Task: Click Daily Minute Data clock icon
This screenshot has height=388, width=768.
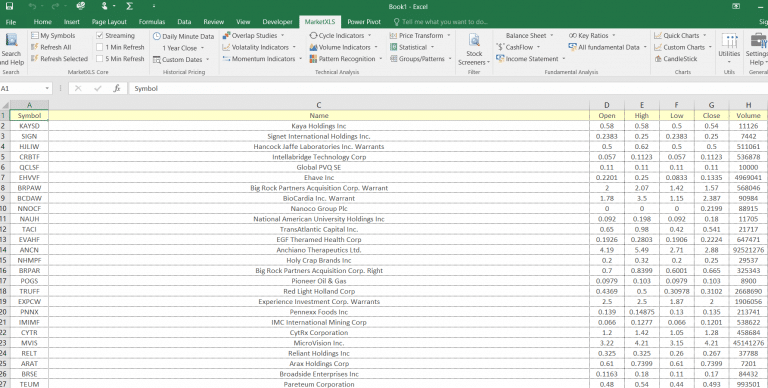Action: coord(157,36)
